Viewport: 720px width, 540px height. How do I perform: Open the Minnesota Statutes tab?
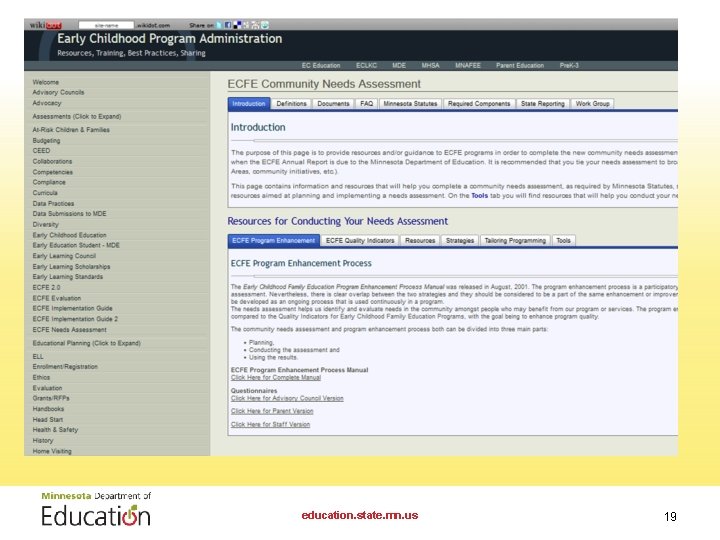411,104
